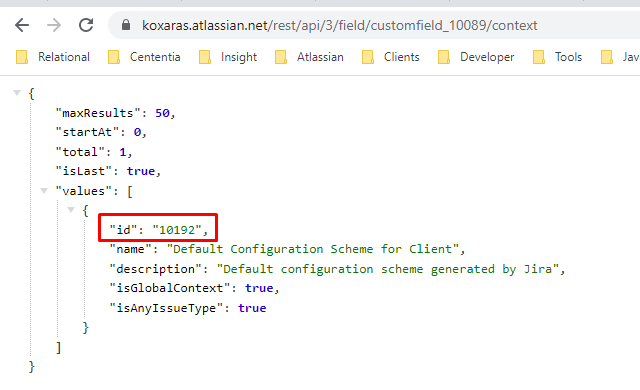Open the Insight bookmarks folder
Viewport: 640px width, 390px height.
click(228, 57)
